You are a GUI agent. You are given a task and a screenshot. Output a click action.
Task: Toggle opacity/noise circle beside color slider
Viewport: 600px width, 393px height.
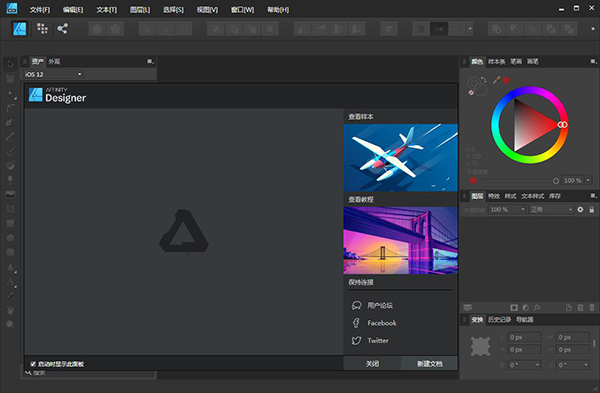coord(473,181)
